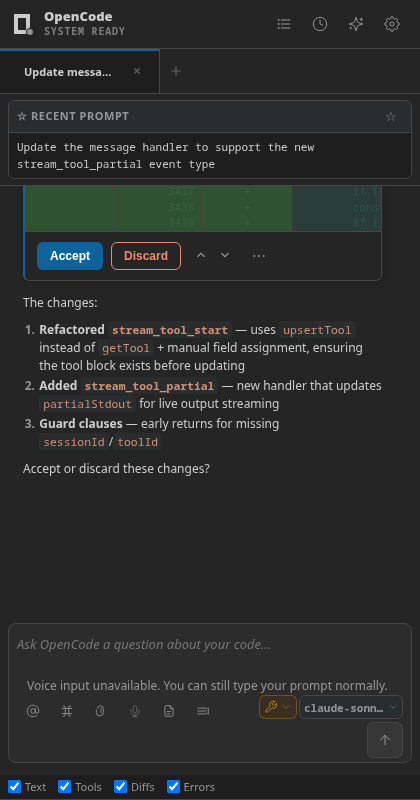Send prompt with up arrow button
The image size is (420, 800).
pyautogui.click(x=385, y=740)
